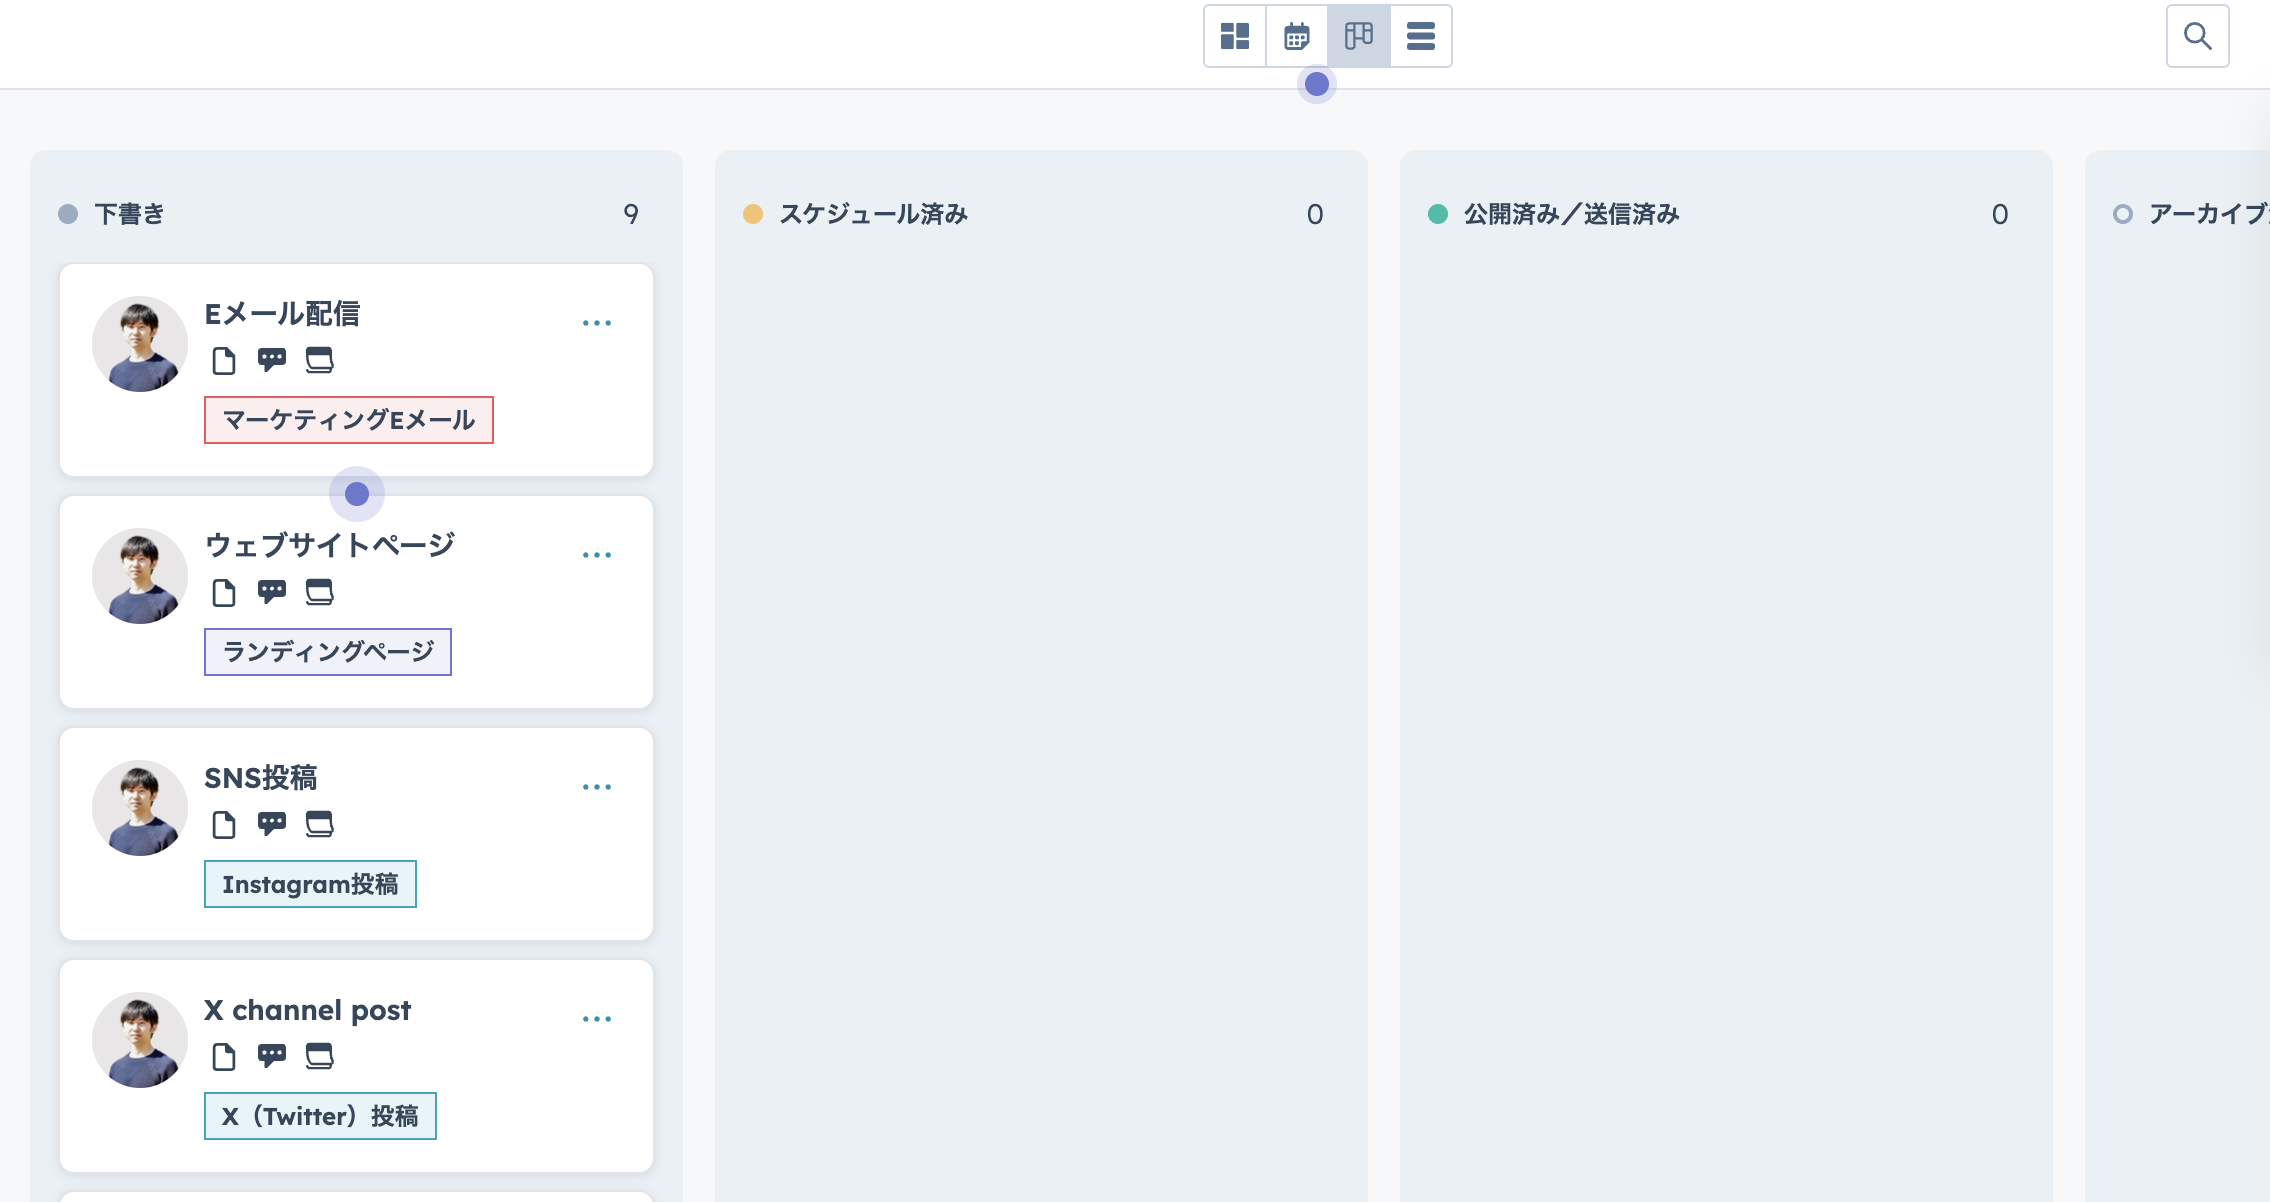The image size is (2270, 1202).
Task: Open the comment icon on SNS投稿 card
Action: pos(272,824)
